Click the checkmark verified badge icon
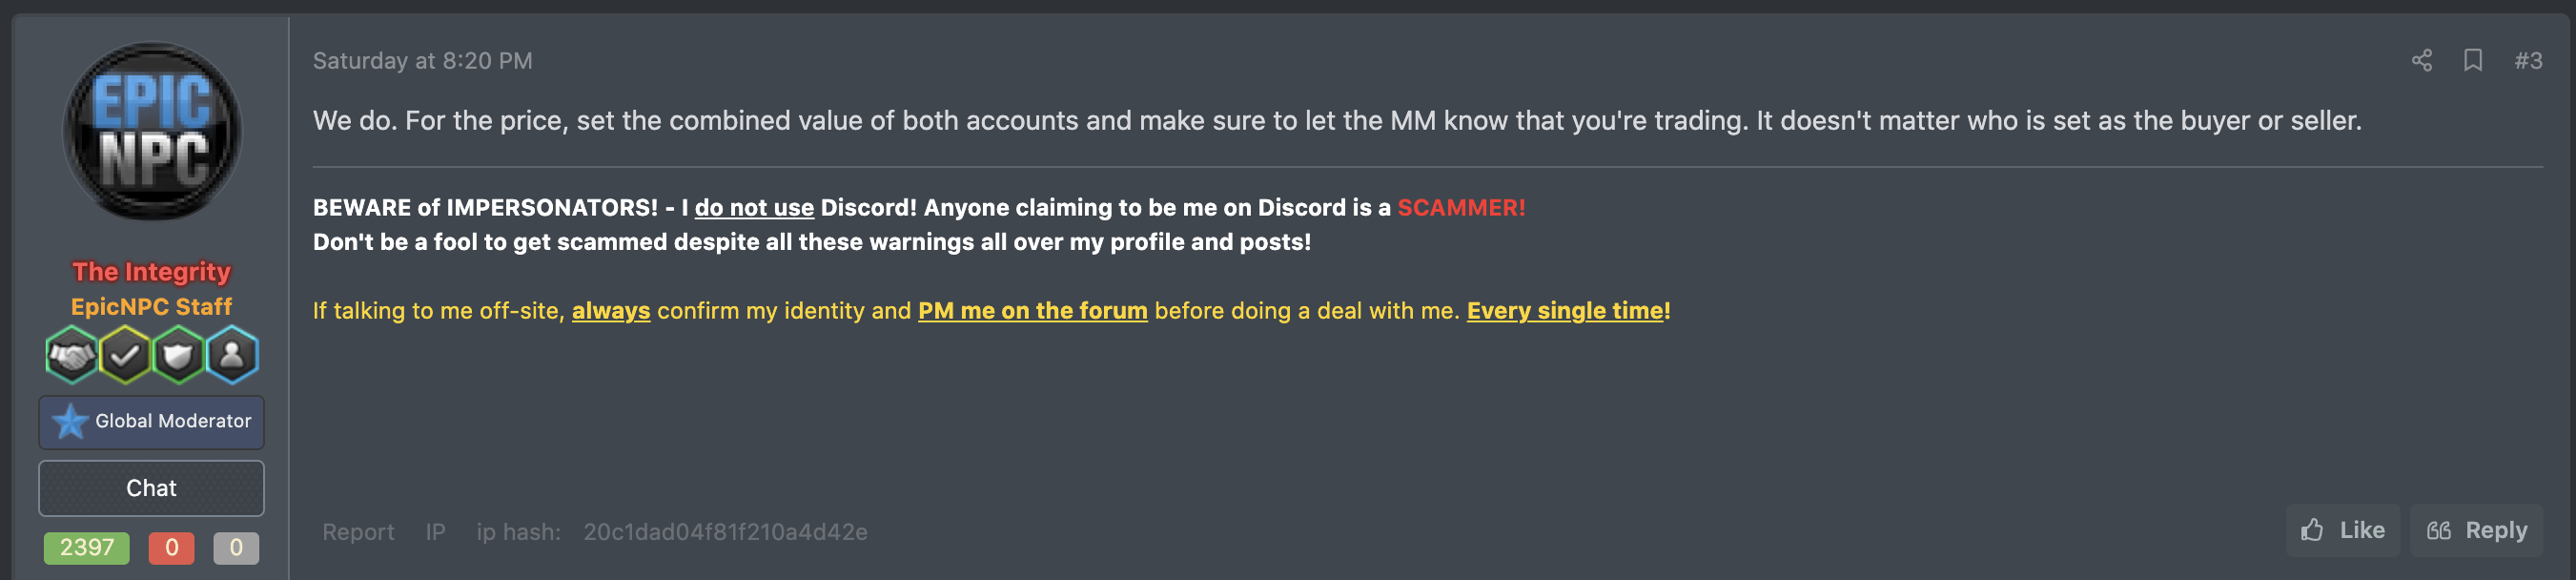This screenshot has height=580, width=2576. pyautogui.click(x=125, y=355)
